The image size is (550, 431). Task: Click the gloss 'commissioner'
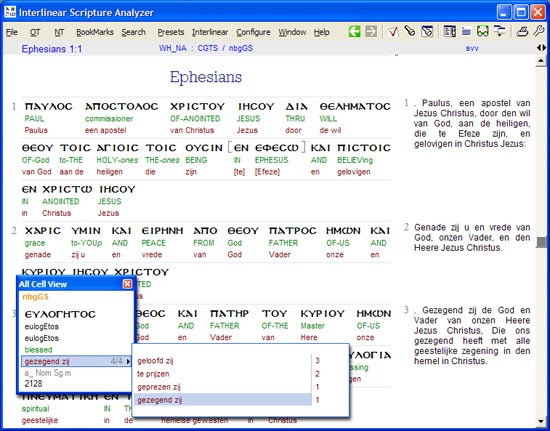[x=109, y=119]
